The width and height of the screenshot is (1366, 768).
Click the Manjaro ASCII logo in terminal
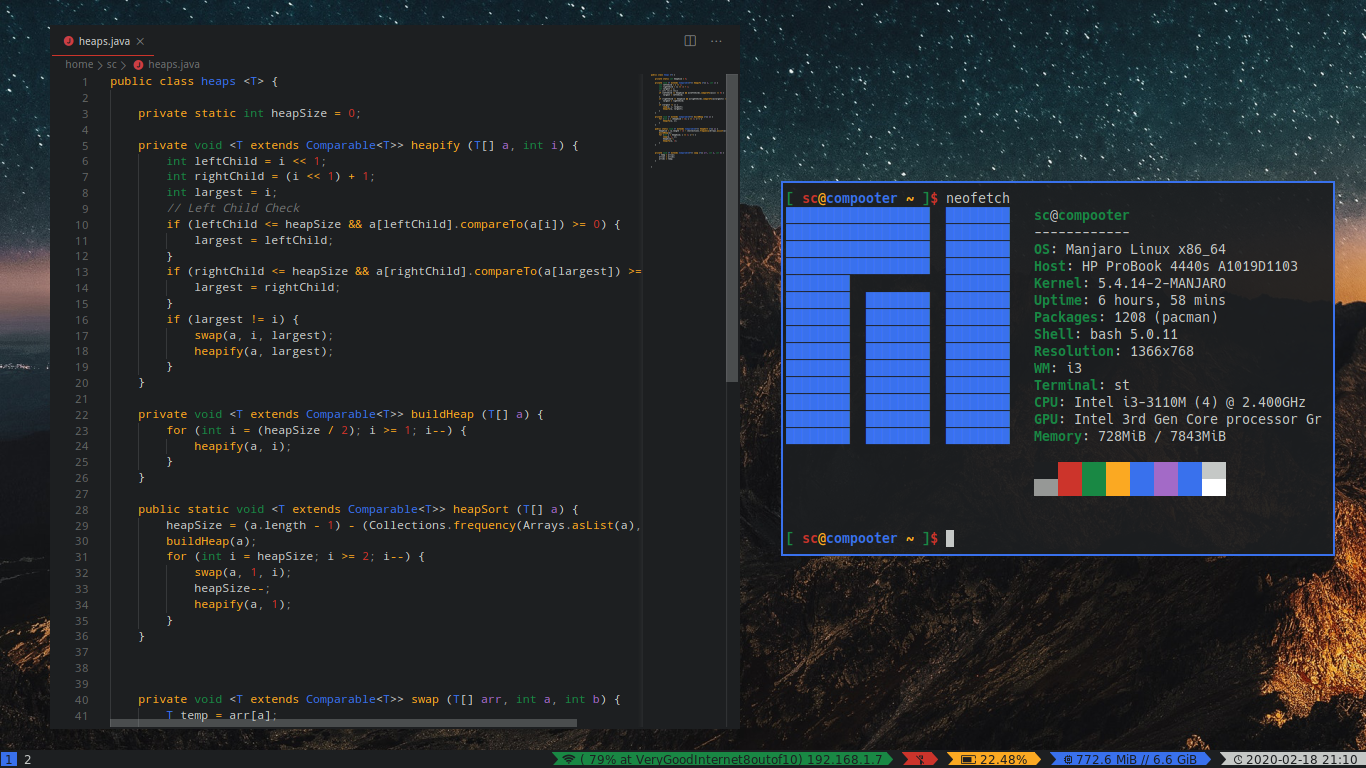898,326
